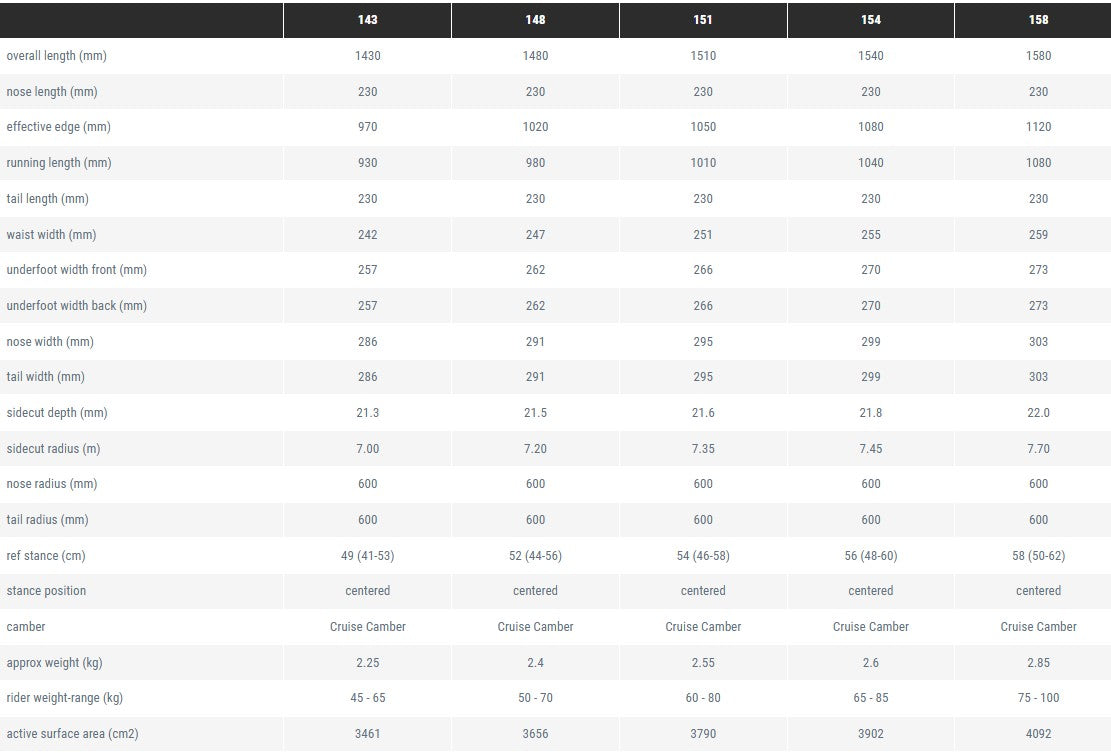Click the sidecut radius (m) row label

click(53, 448)
